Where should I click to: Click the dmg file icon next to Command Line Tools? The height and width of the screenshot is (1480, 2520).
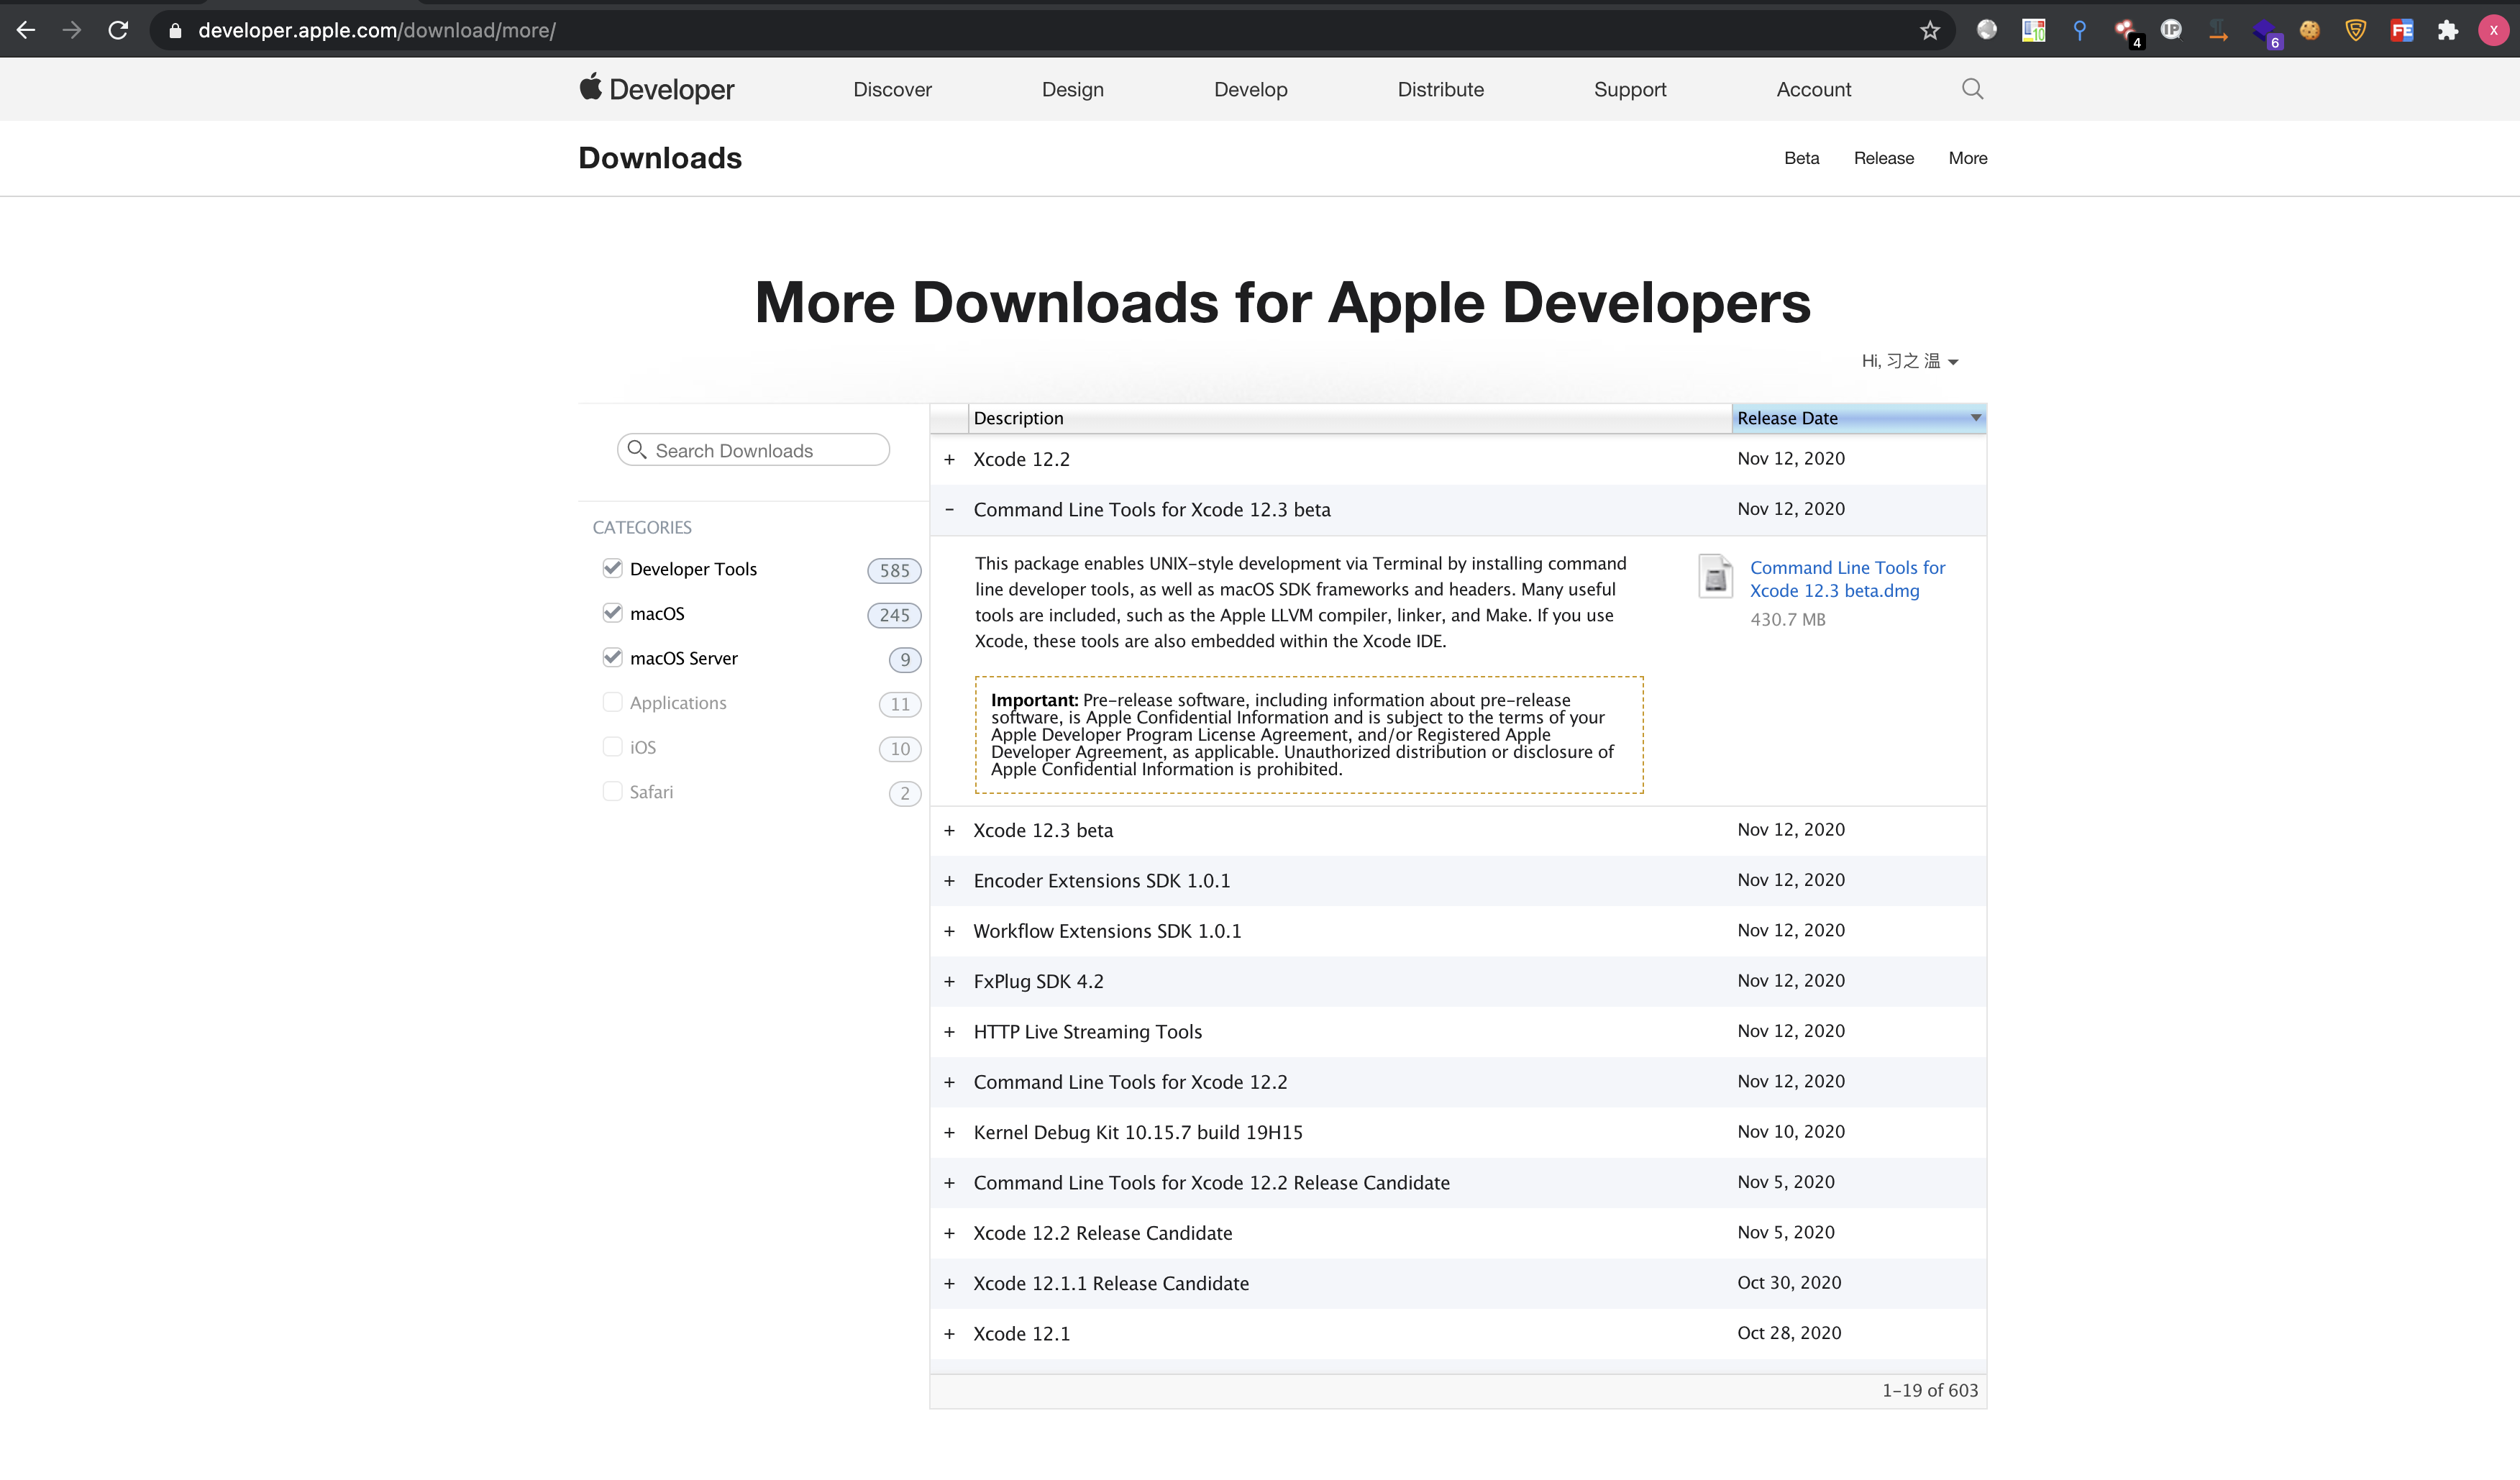1715,577
